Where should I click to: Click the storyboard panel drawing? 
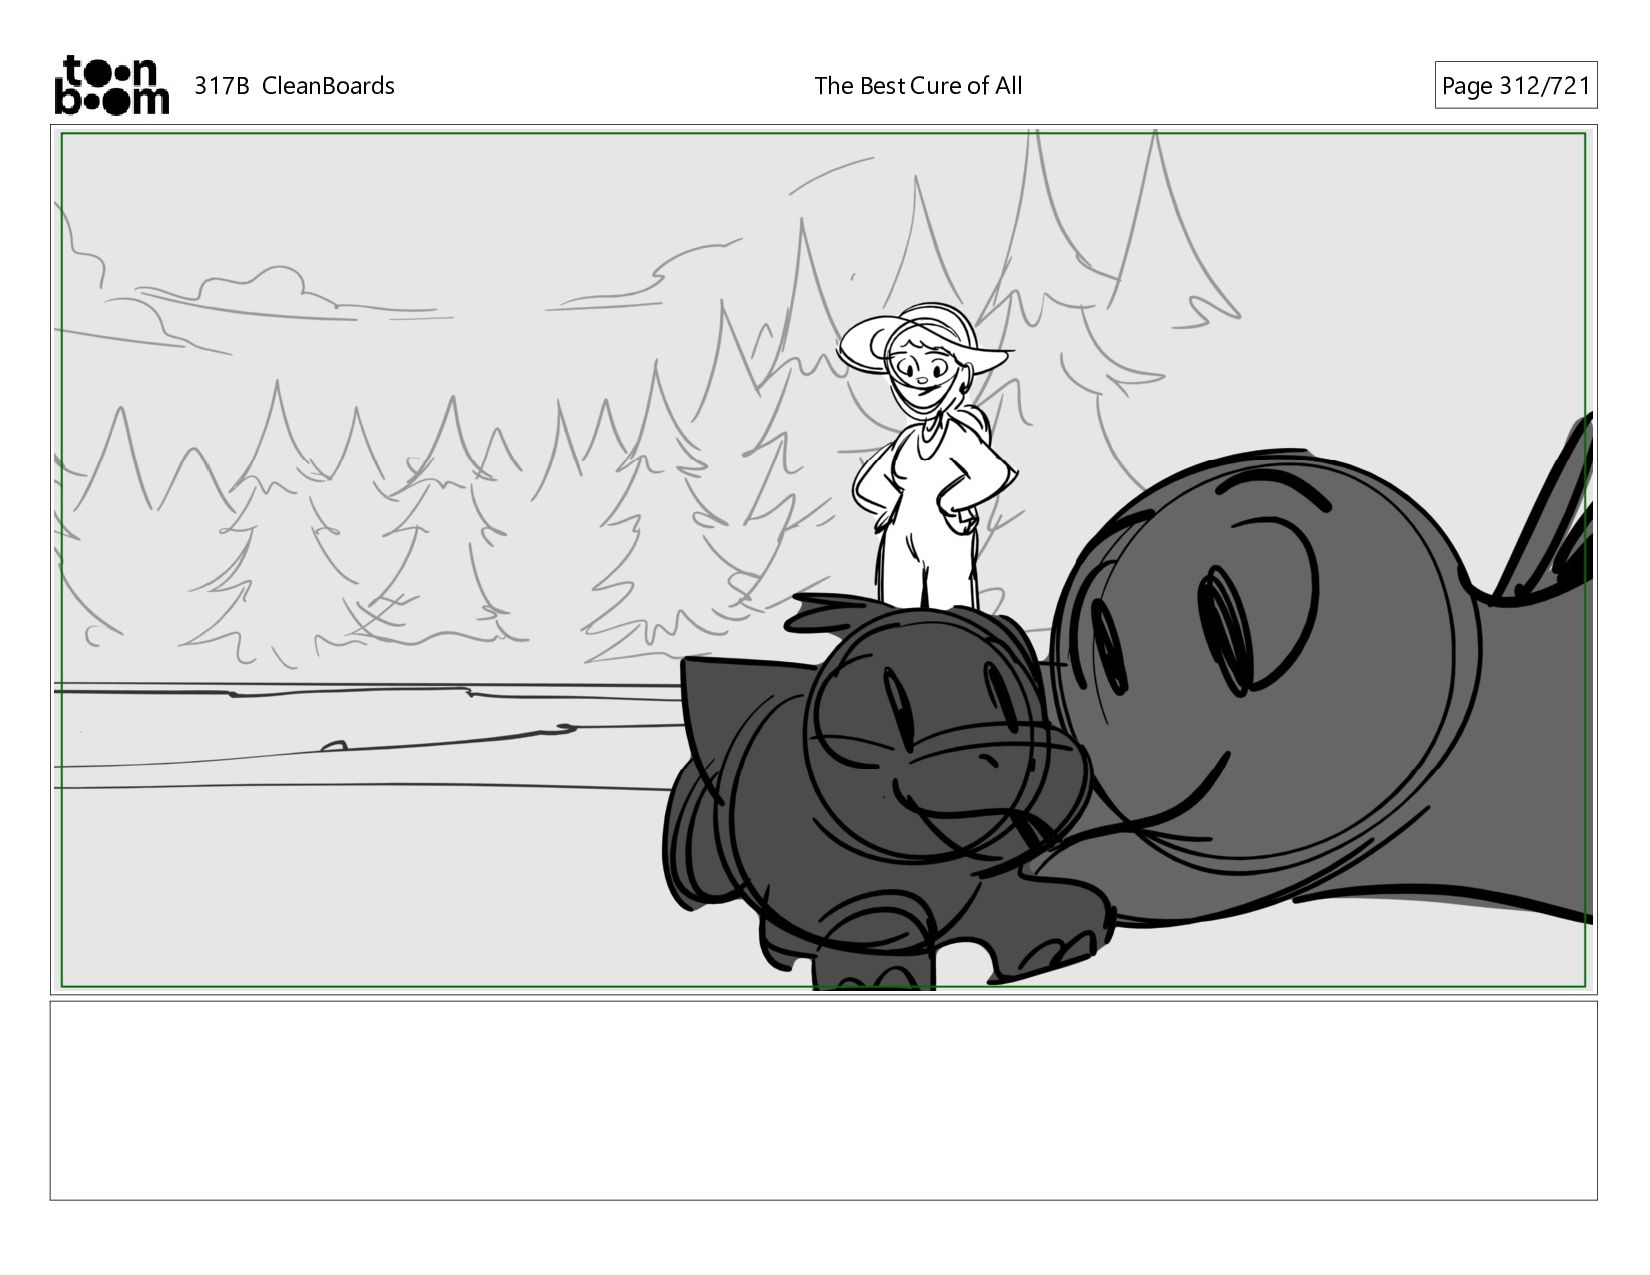tap(823, 560)
